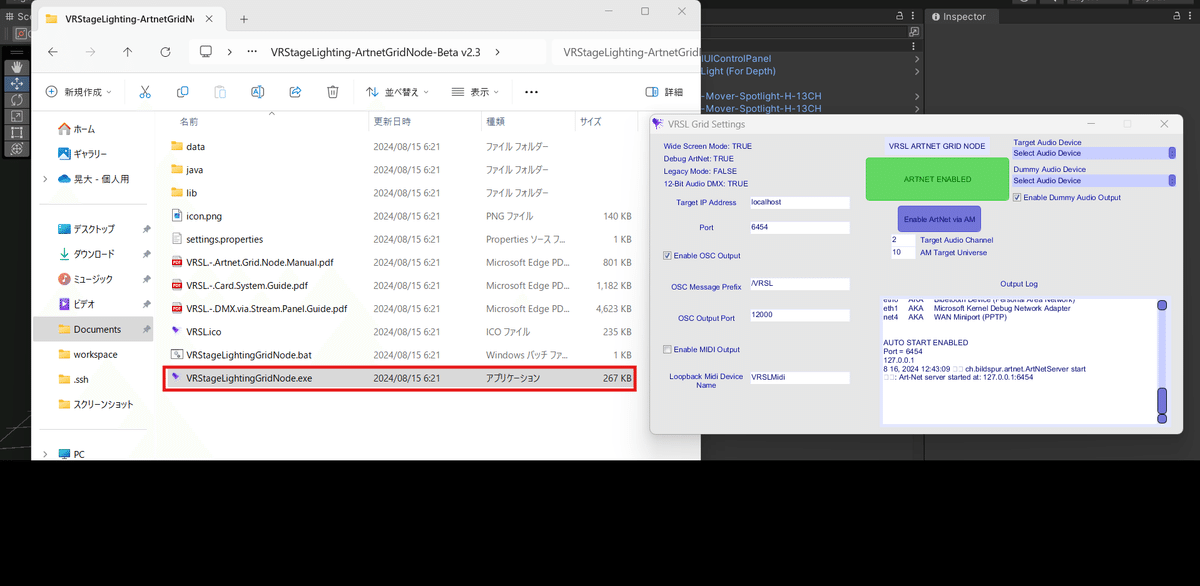Open the Target Audio Device dropdown
Viewport: 1200px width, 586px height.
1094,153
